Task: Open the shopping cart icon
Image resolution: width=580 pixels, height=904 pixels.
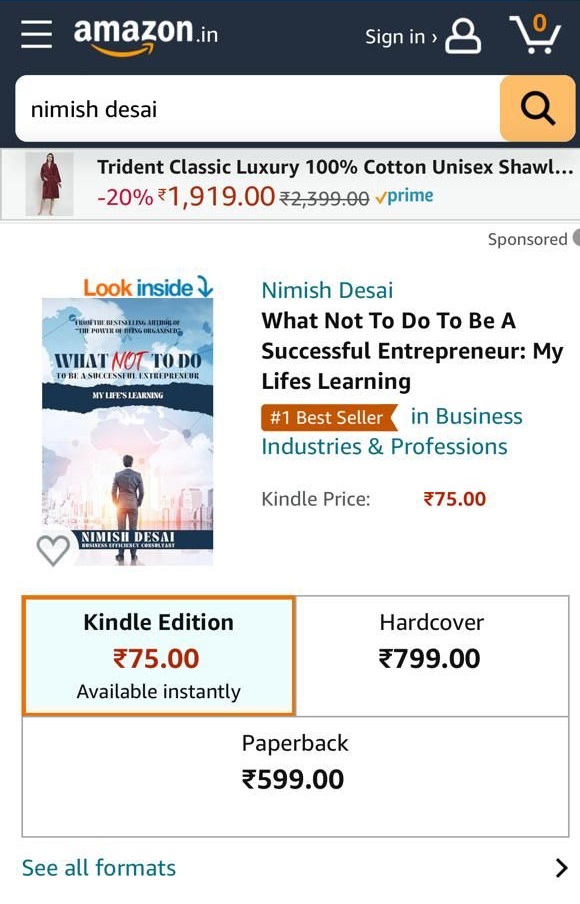Action: 534,34
